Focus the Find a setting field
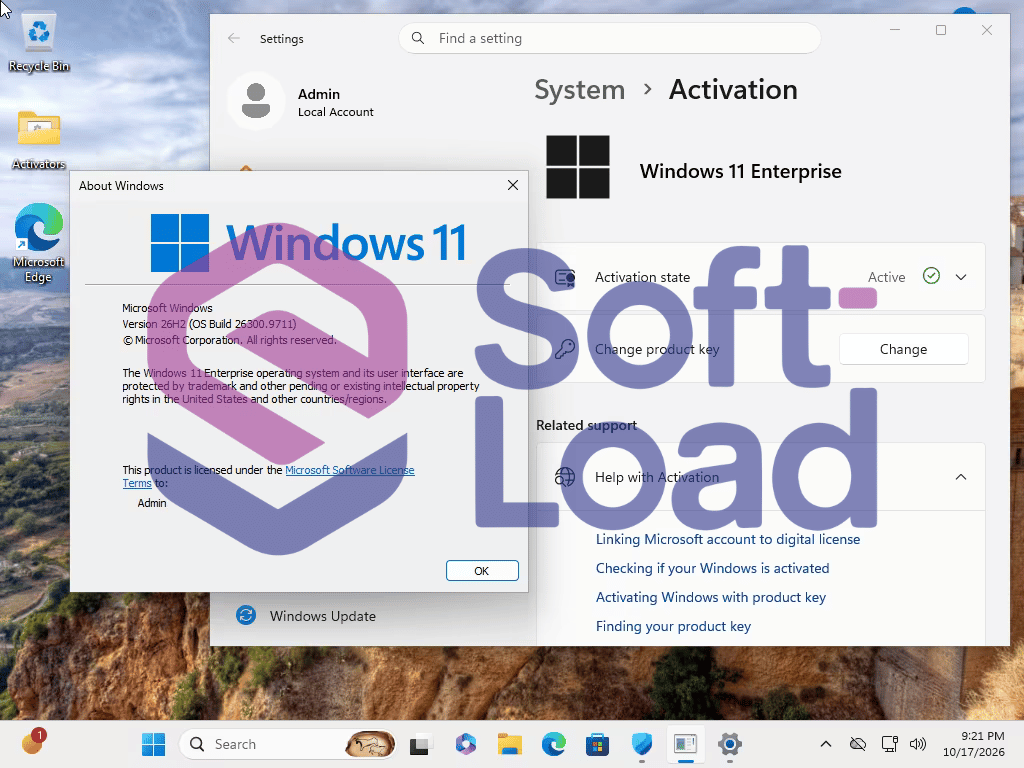 click(x=609, y=38)
